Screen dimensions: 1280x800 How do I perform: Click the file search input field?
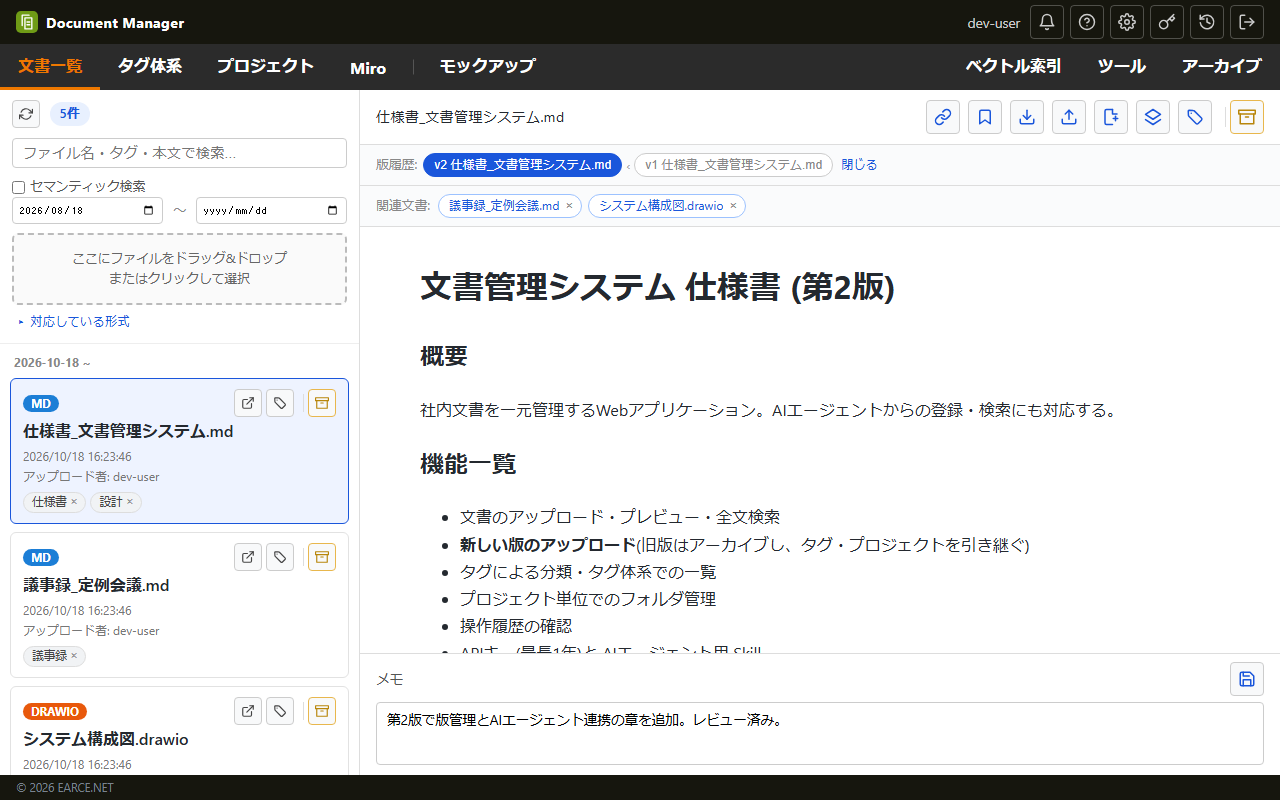click(x=179, y=153)
